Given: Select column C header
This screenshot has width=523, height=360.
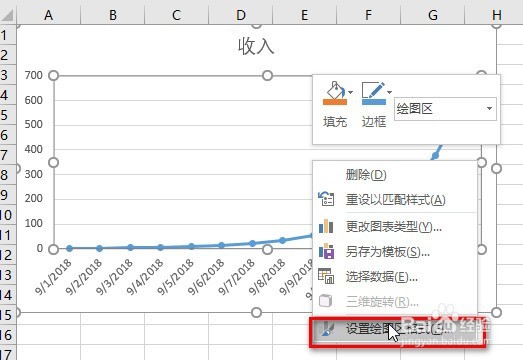Looking at the screenshot, I should (x=176, y=15).
